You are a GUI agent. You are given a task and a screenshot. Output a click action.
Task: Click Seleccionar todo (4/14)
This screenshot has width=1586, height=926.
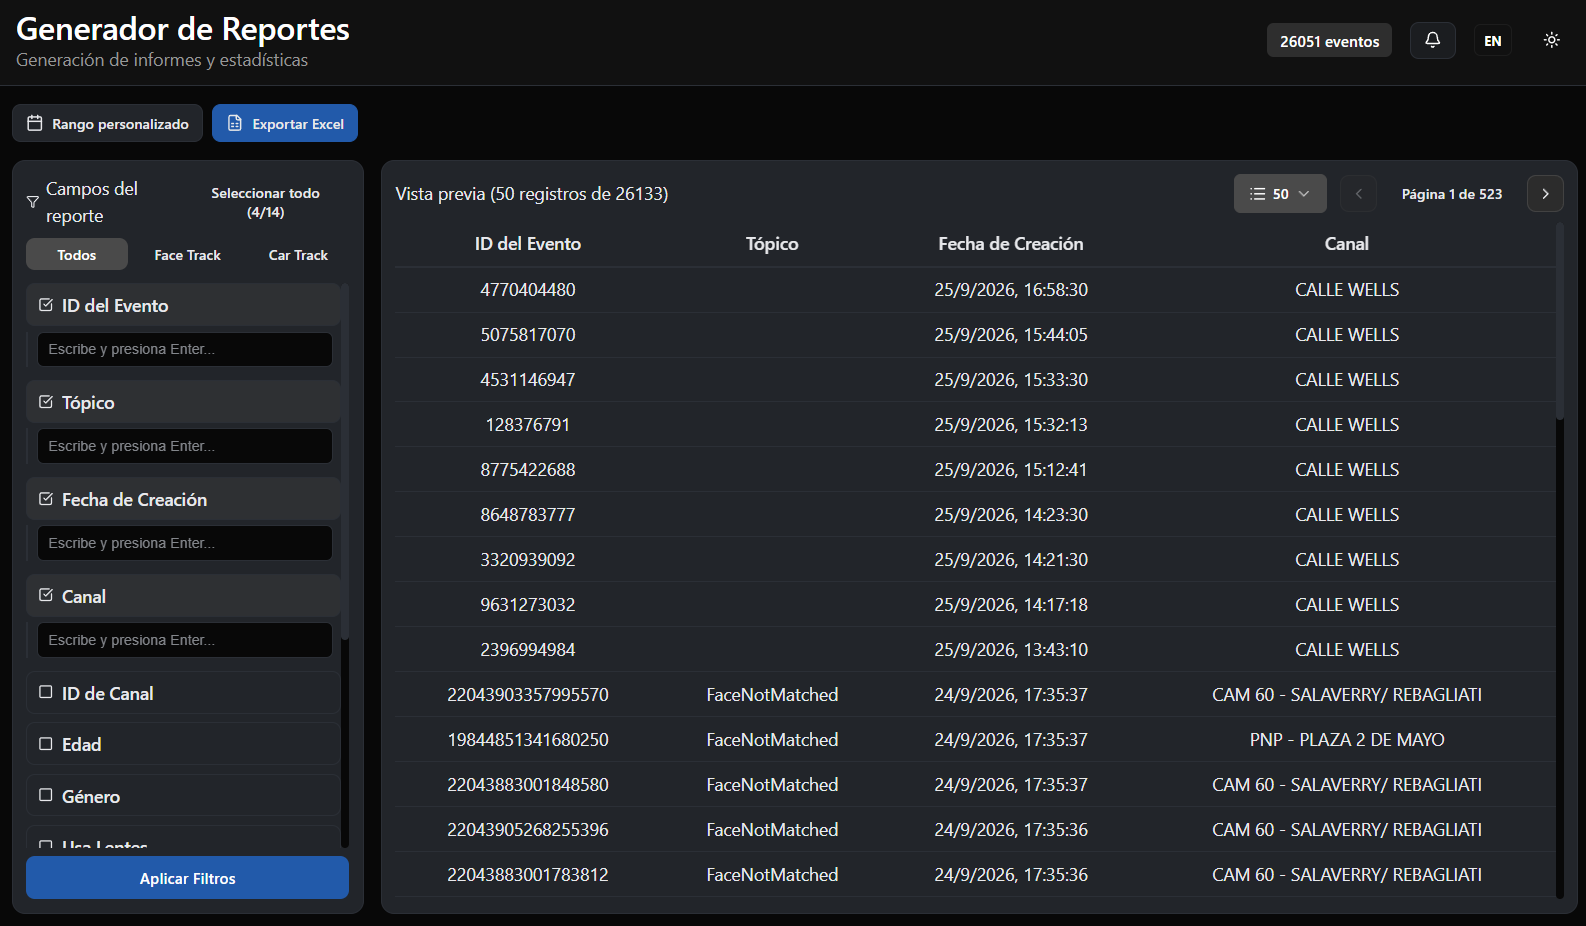pyautogui.click(x=265, y=202)
